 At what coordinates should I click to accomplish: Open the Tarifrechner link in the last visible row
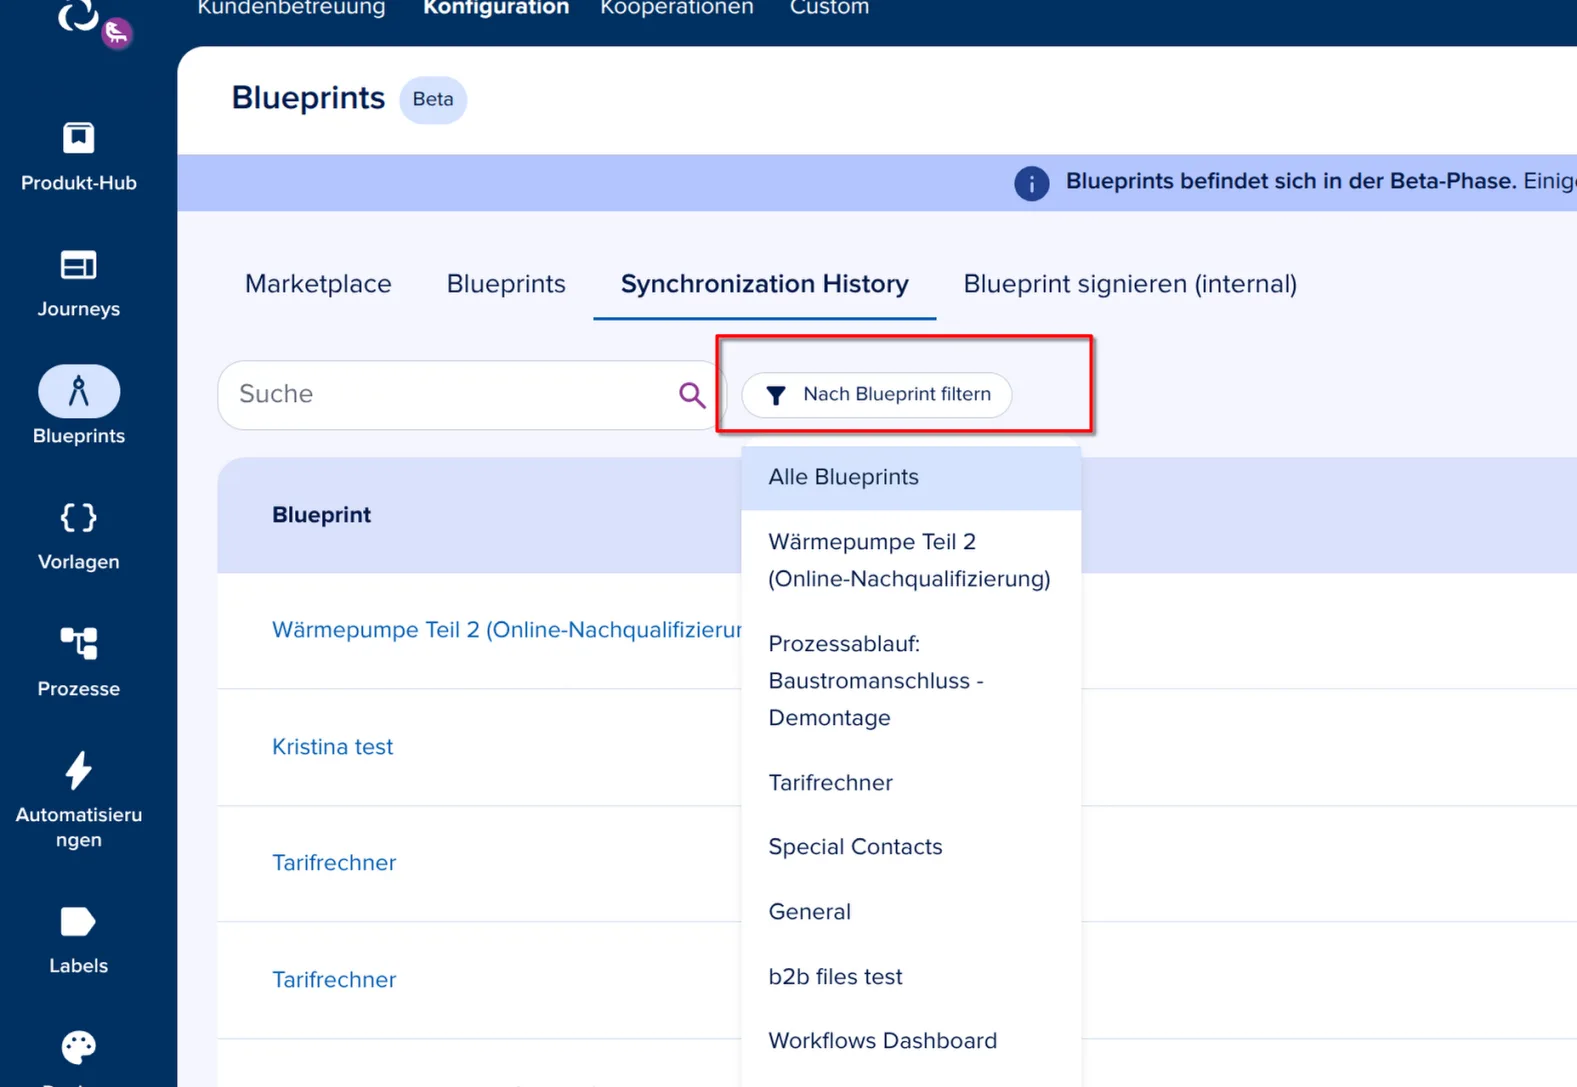point(334,980)
